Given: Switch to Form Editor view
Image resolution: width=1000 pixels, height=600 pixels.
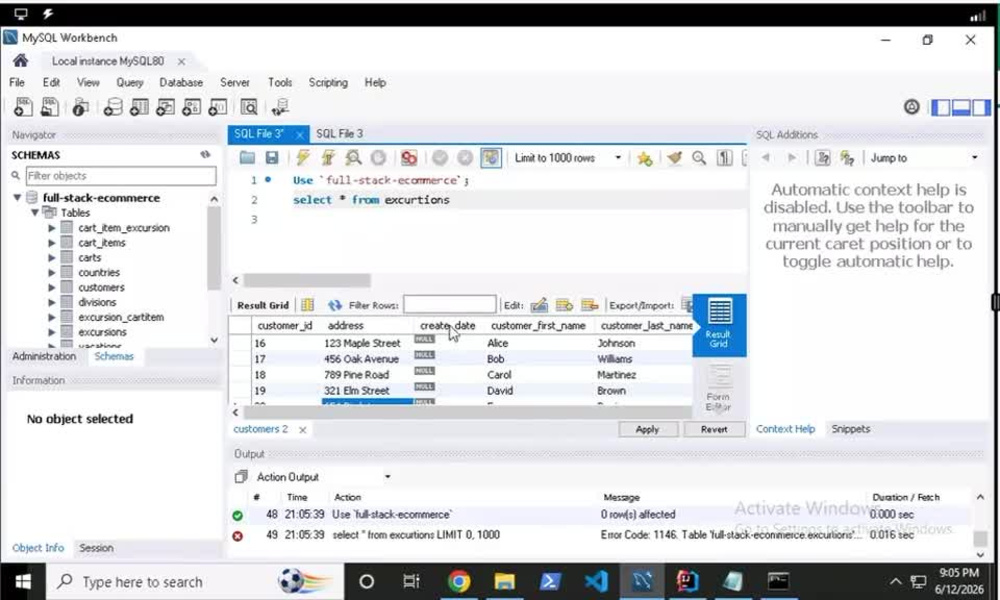Looking at the screenshot, I should pos(719,388).
